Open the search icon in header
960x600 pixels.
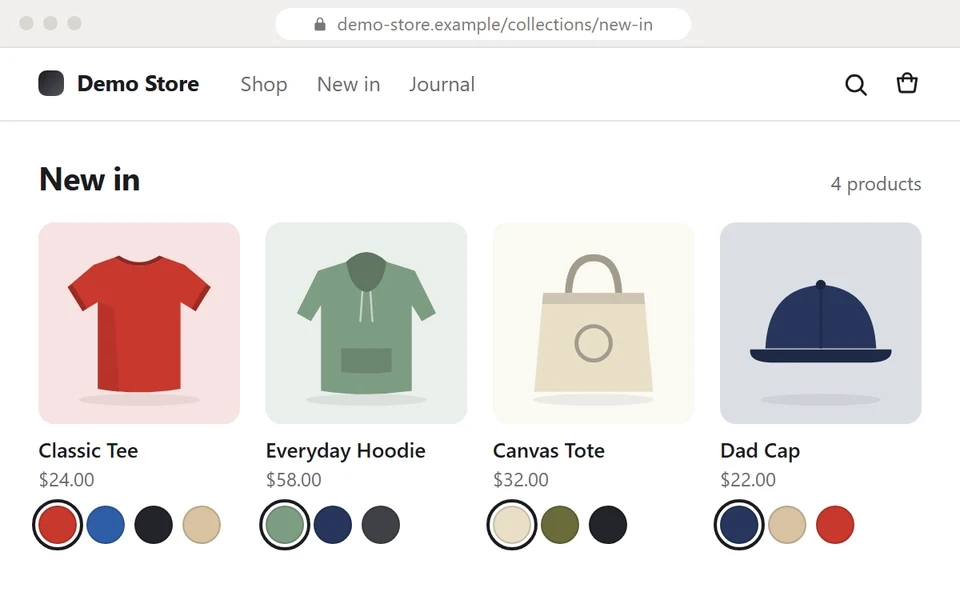tap(856, 84)
